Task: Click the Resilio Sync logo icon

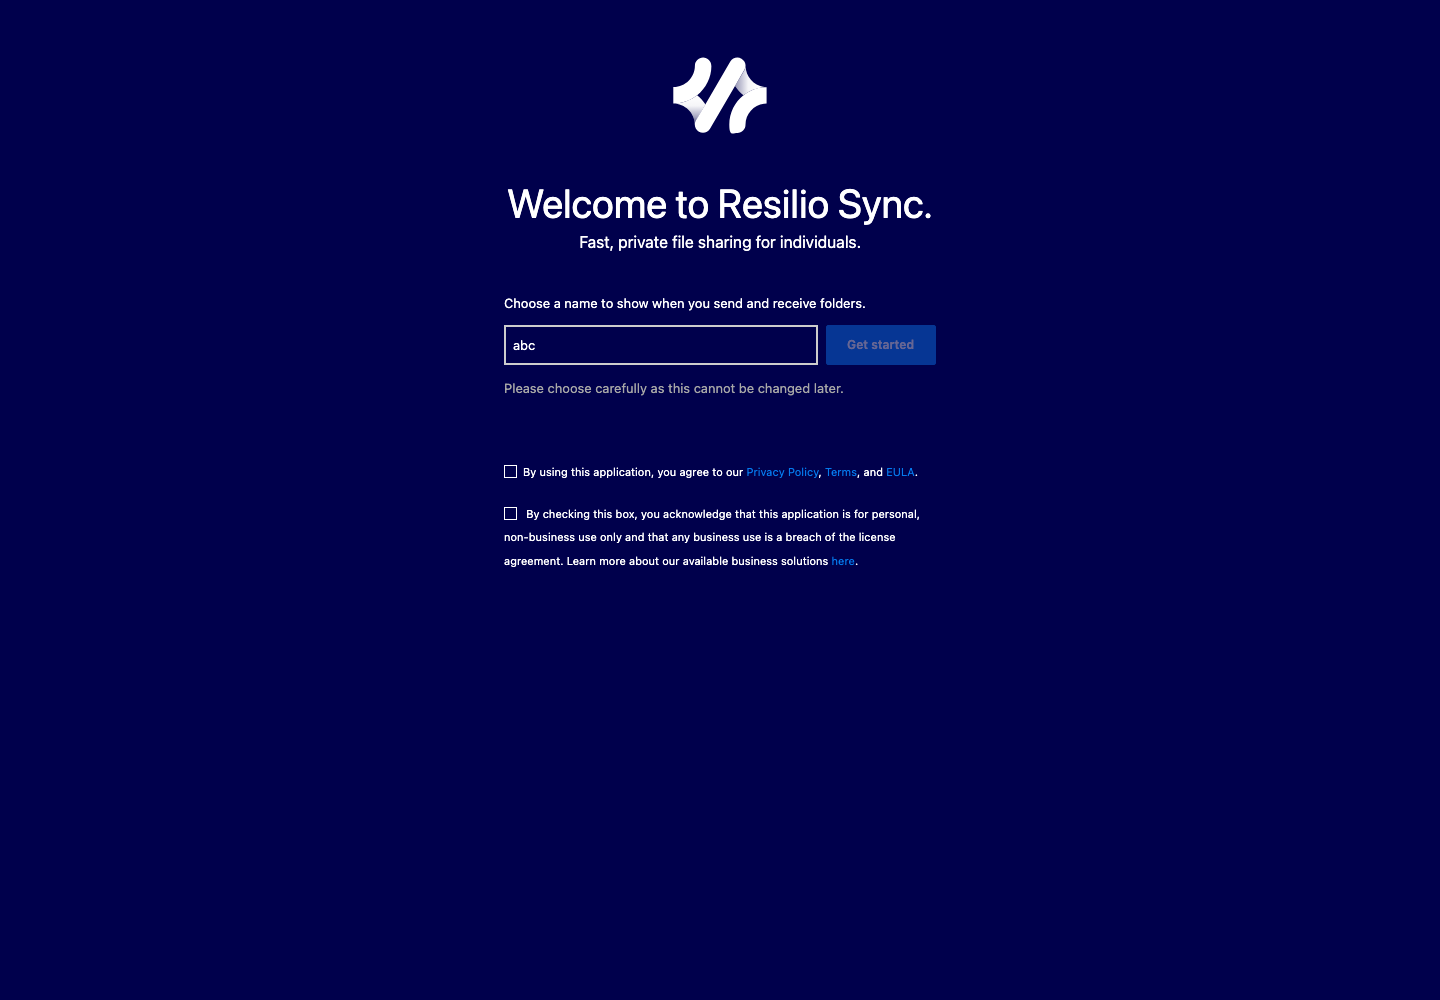Action: point(720,95)
